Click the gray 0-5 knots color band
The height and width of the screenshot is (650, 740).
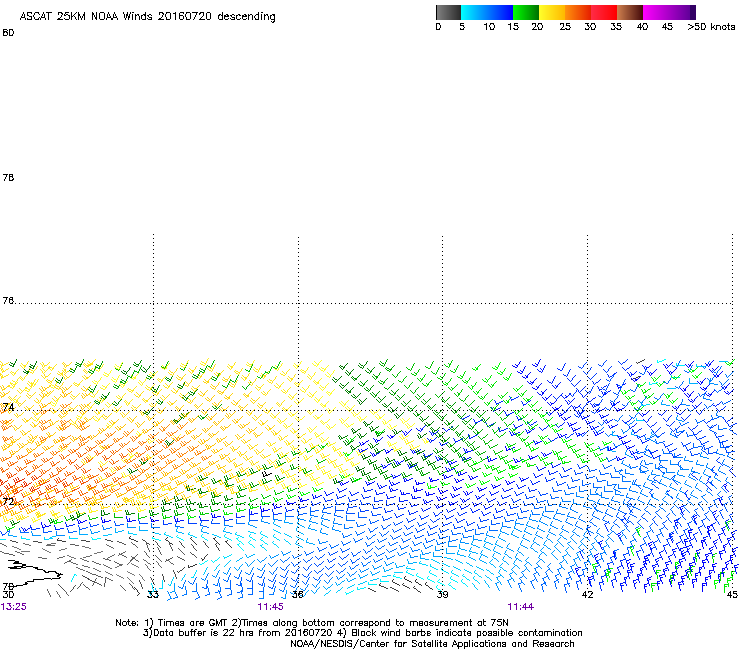(x=448, y=12)
